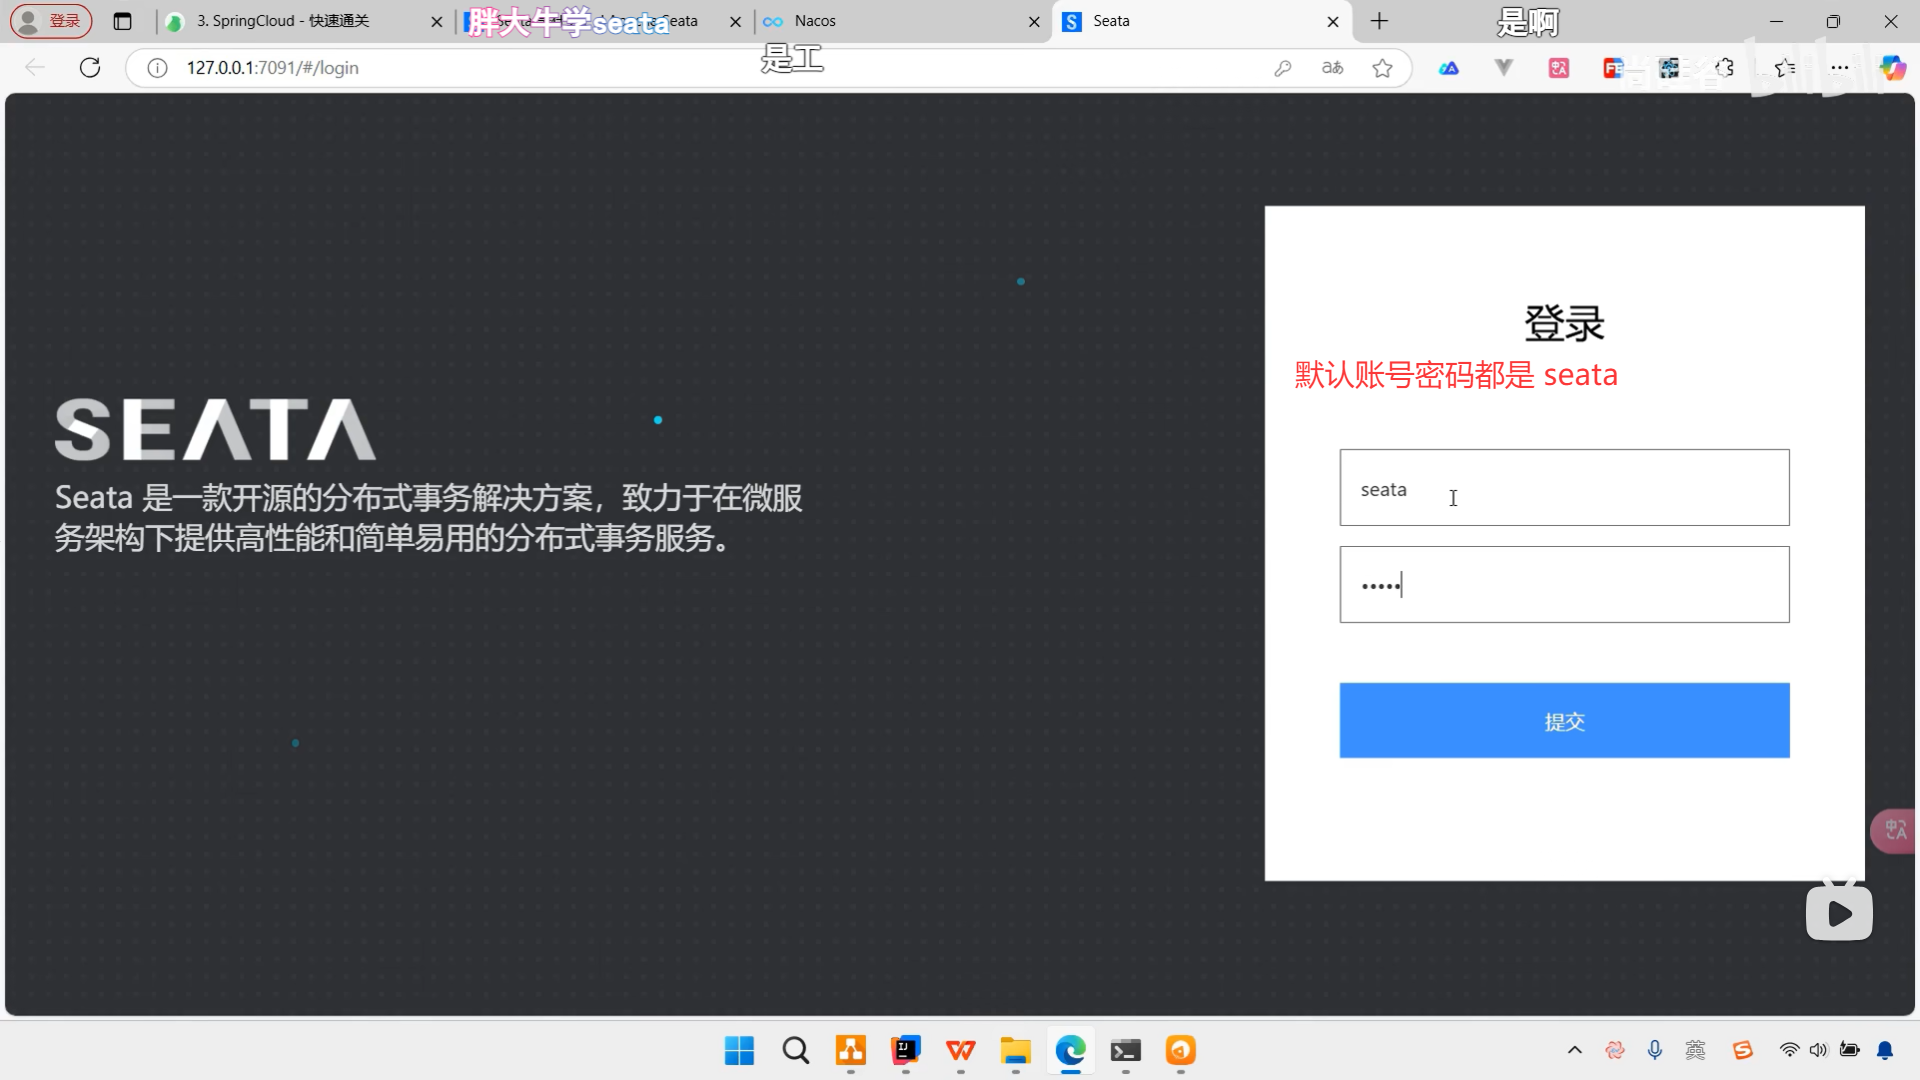1920x1080 pixels.
Task: Open browser settings three-dots menu
Action: click(x=1839, y=68)
